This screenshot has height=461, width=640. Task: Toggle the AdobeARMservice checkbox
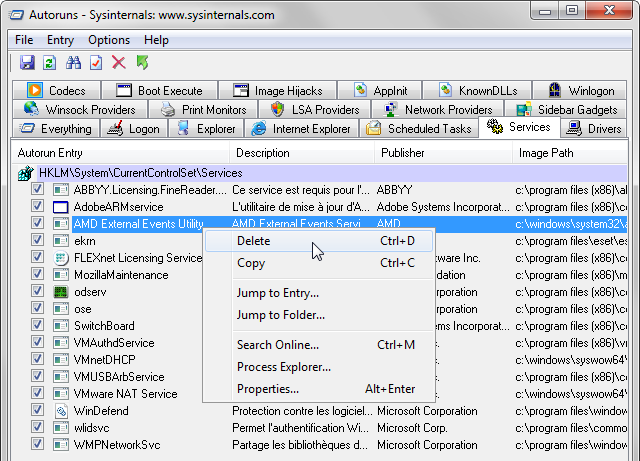coord(38,205)
